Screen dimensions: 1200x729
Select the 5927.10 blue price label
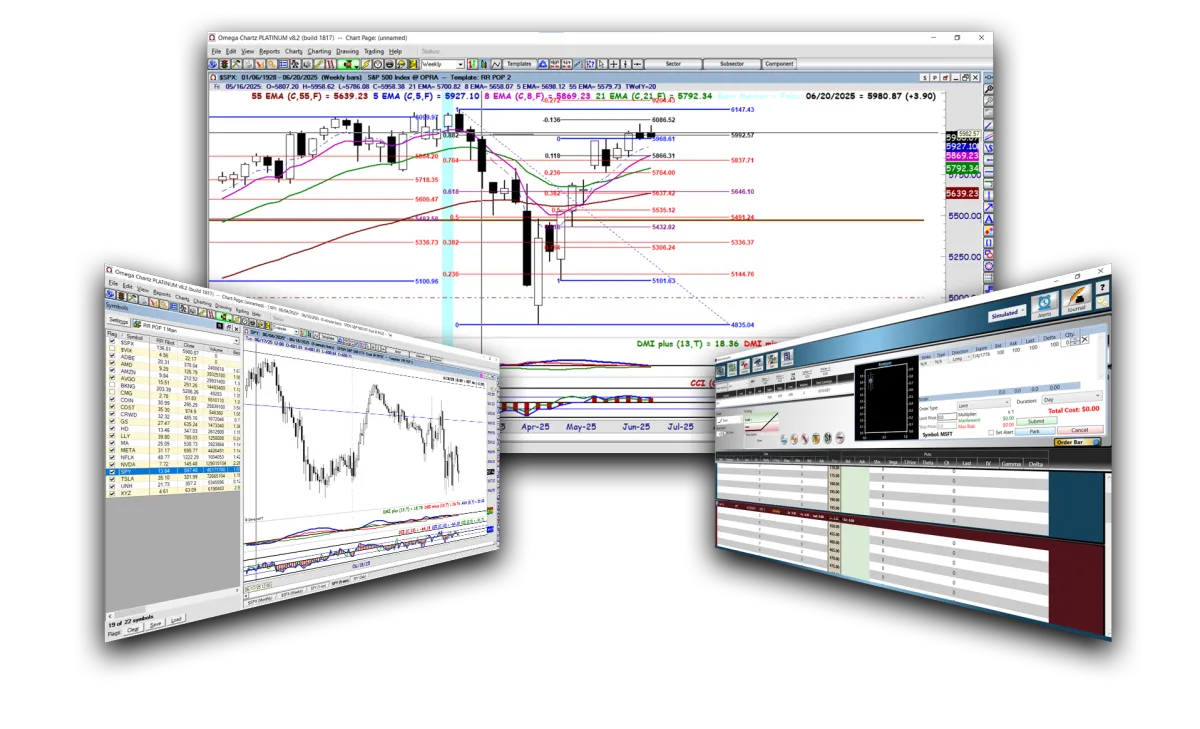[x=962, y=146]
